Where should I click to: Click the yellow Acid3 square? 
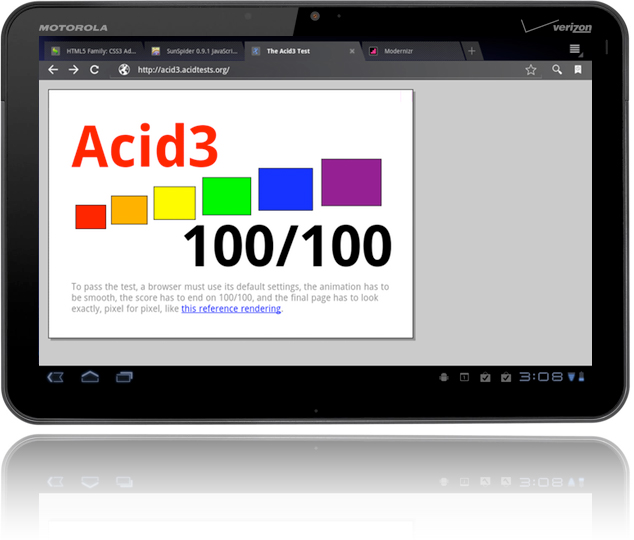click(175, 204)
